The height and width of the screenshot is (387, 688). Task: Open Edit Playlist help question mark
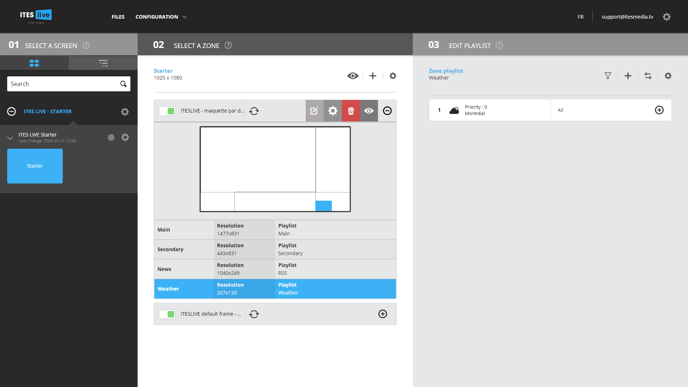pos(499,45)
